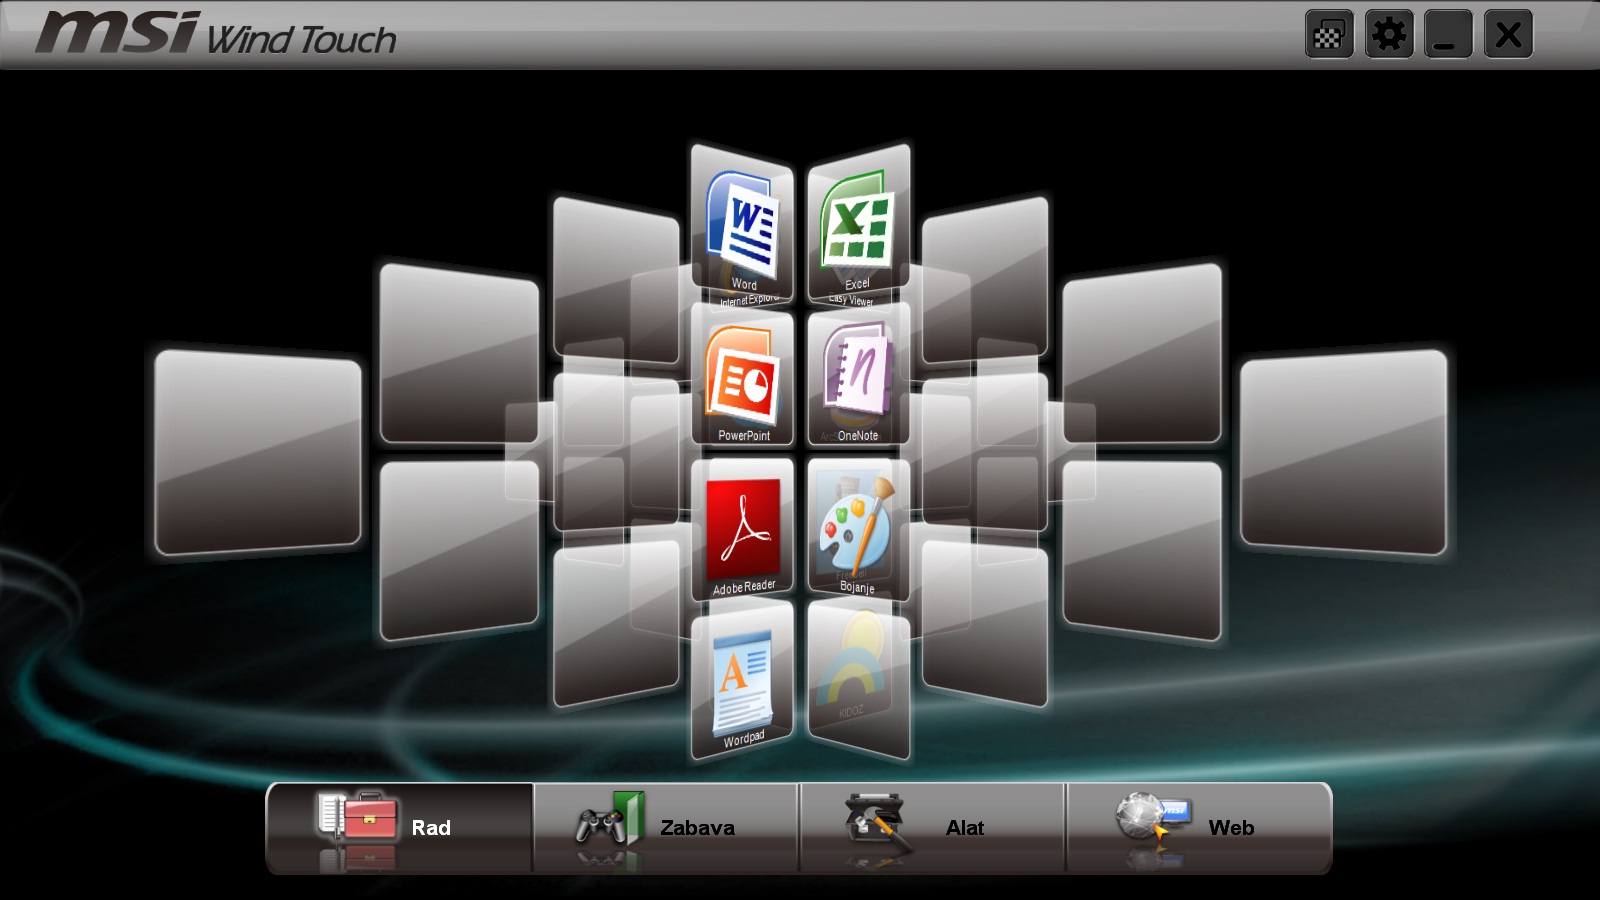Open the Alat tools tab
Screen dimensions: 1600x900
(x=932, y=828)
